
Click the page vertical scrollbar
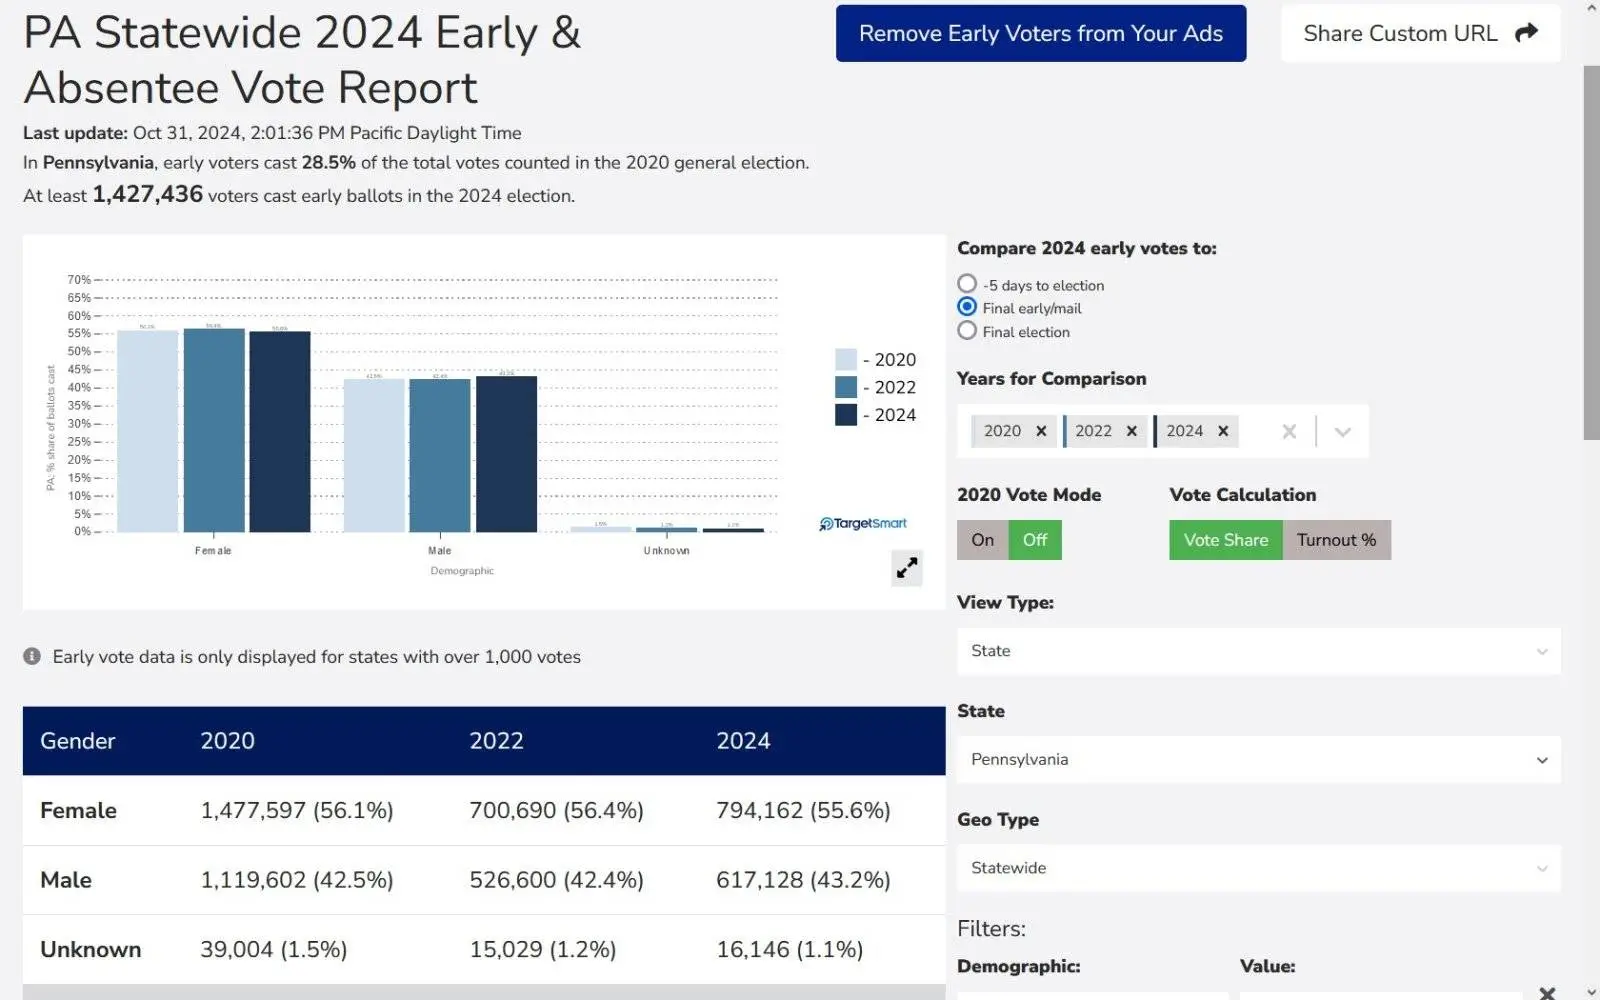[1591, 250]
